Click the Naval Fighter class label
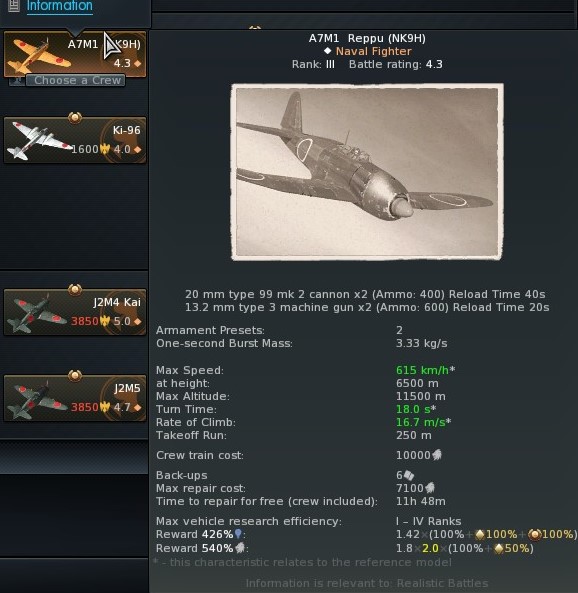Screen dimensions: 578x593 [x=373, y=51]
